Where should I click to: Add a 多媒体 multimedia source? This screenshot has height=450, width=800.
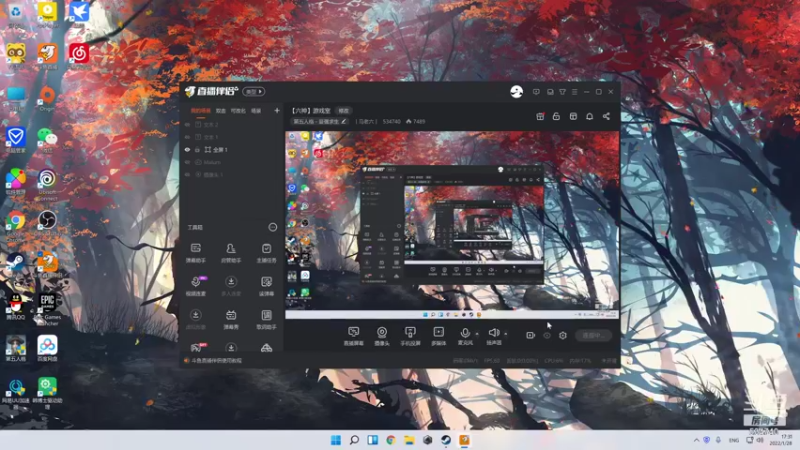[x=438, y=336]
